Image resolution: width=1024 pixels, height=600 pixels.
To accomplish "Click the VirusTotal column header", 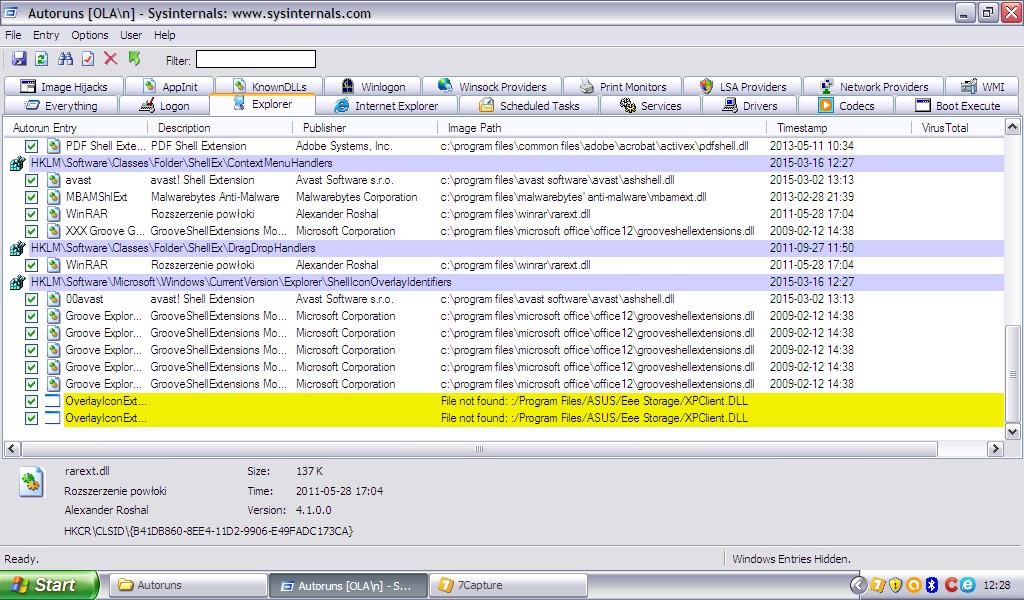I will pos(957,128).
